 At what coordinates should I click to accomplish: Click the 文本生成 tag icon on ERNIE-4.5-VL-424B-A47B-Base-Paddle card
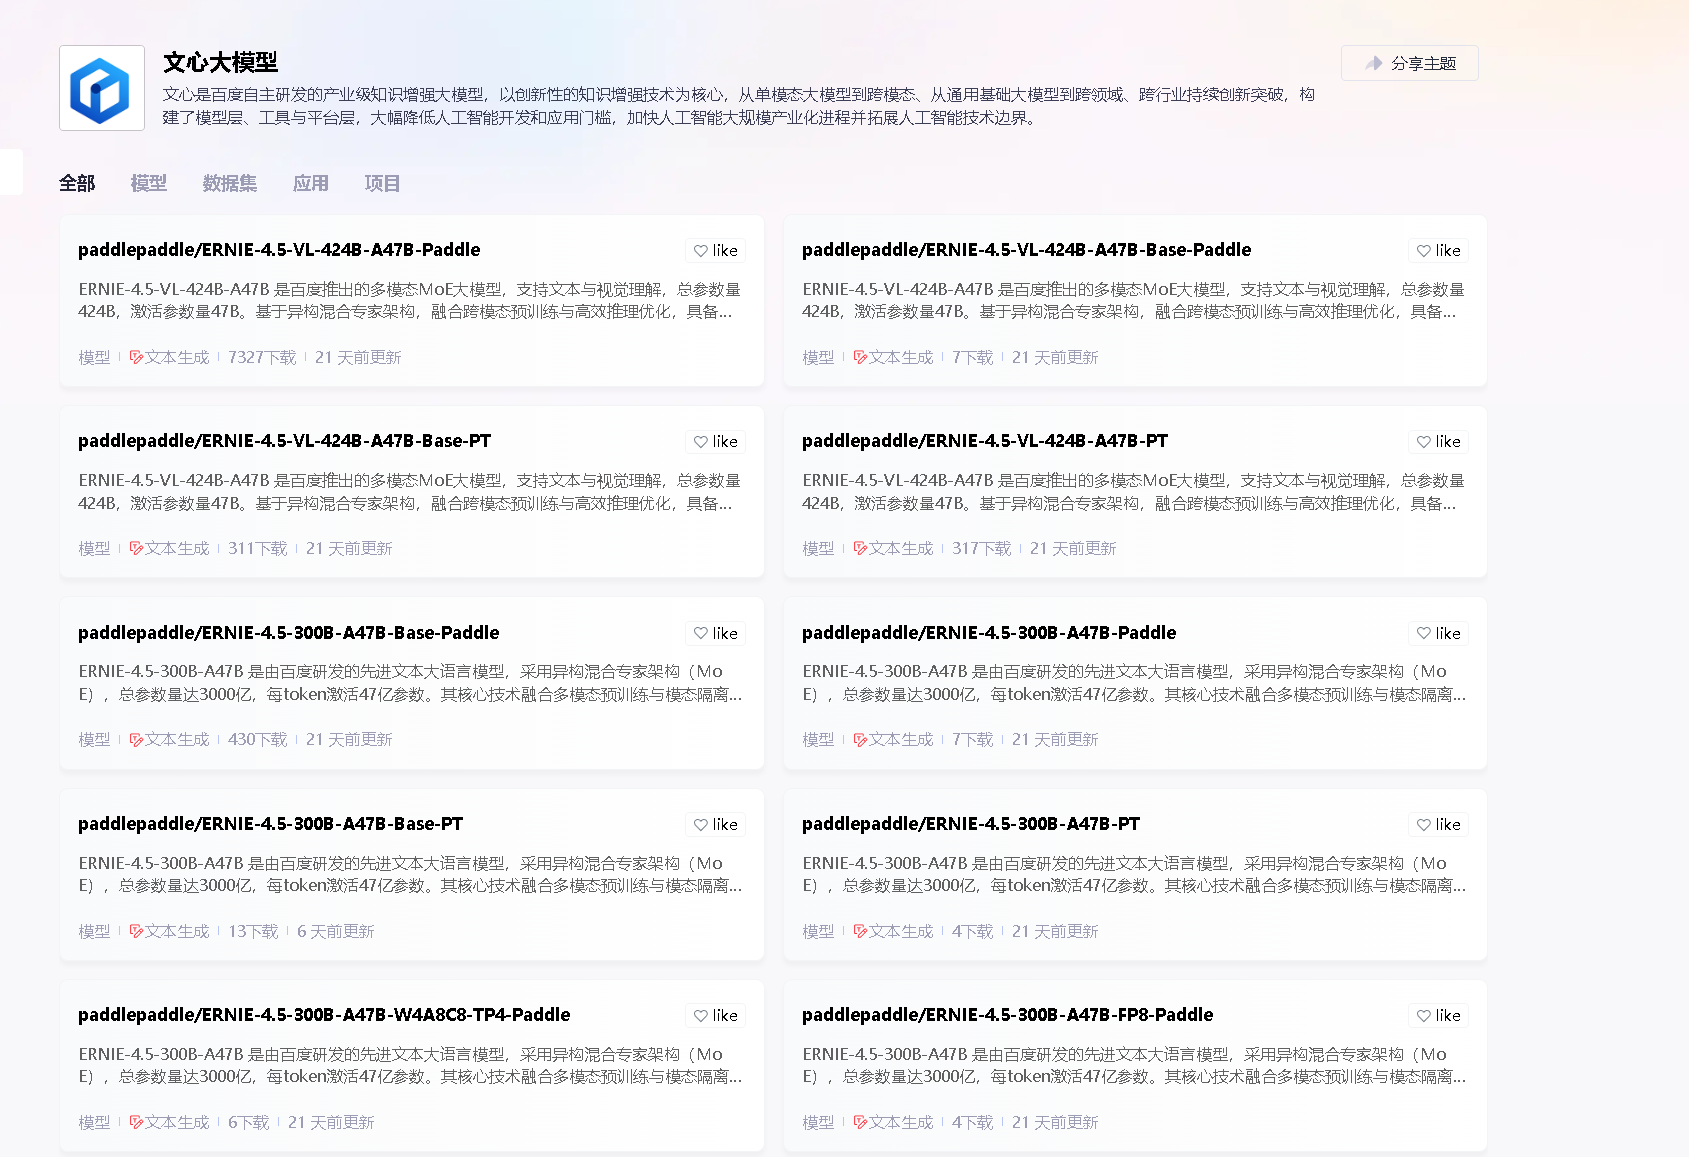click(860, 357)
